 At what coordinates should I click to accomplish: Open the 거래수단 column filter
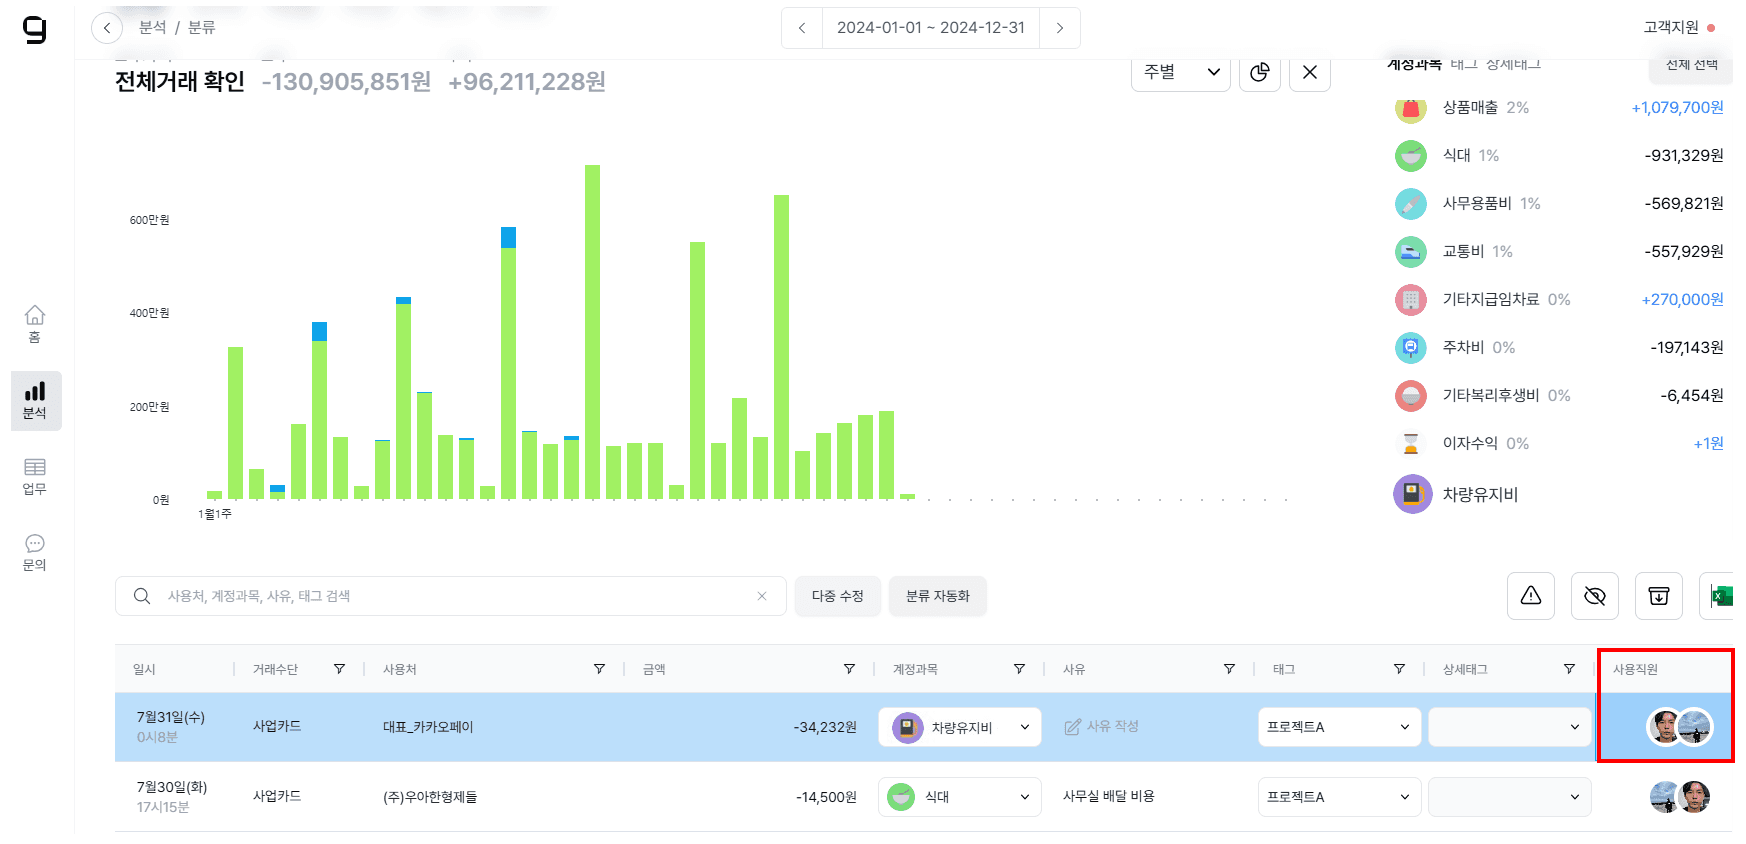(339, 669)
